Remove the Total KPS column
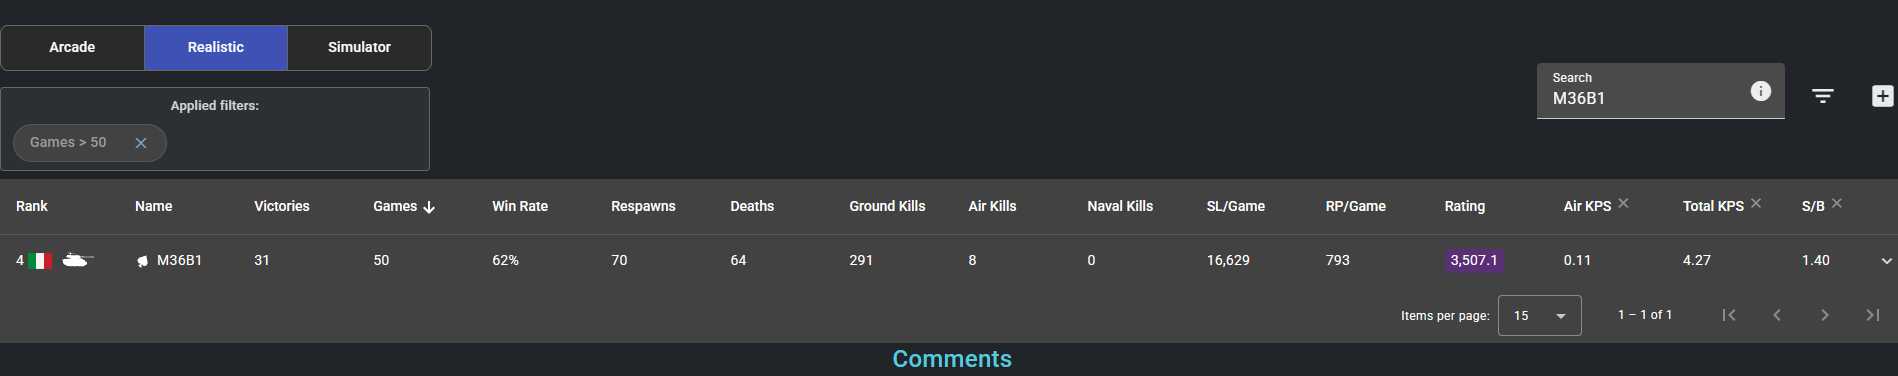The width and height of the screenshot is (1898, 376). coord(1756,203)
